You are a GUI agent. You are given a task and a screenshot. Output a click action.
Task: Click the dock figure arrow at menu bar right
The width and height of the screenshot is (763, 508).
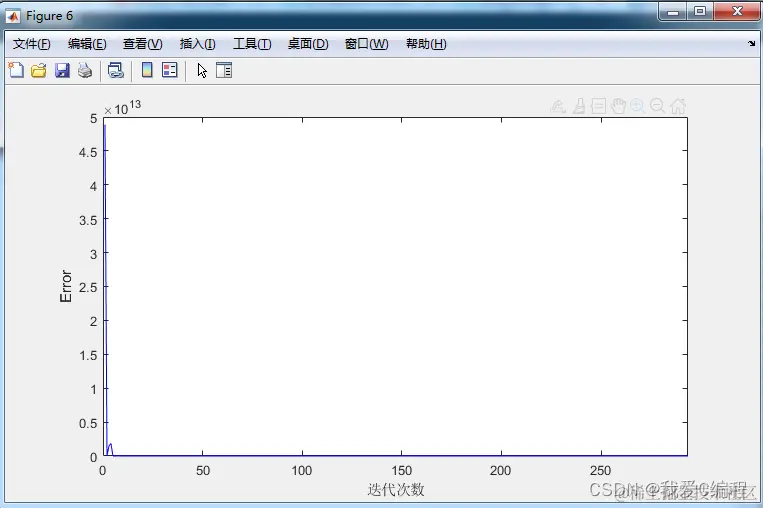tap(751, 44)
